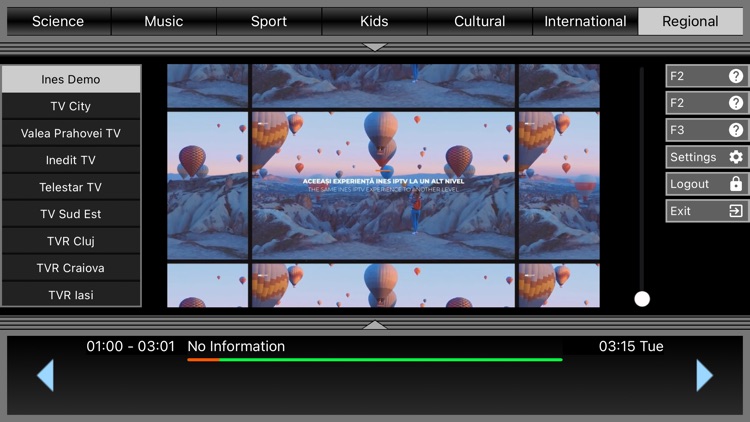
Task: Click the Exit door-arrow icon
Action: 736,211
